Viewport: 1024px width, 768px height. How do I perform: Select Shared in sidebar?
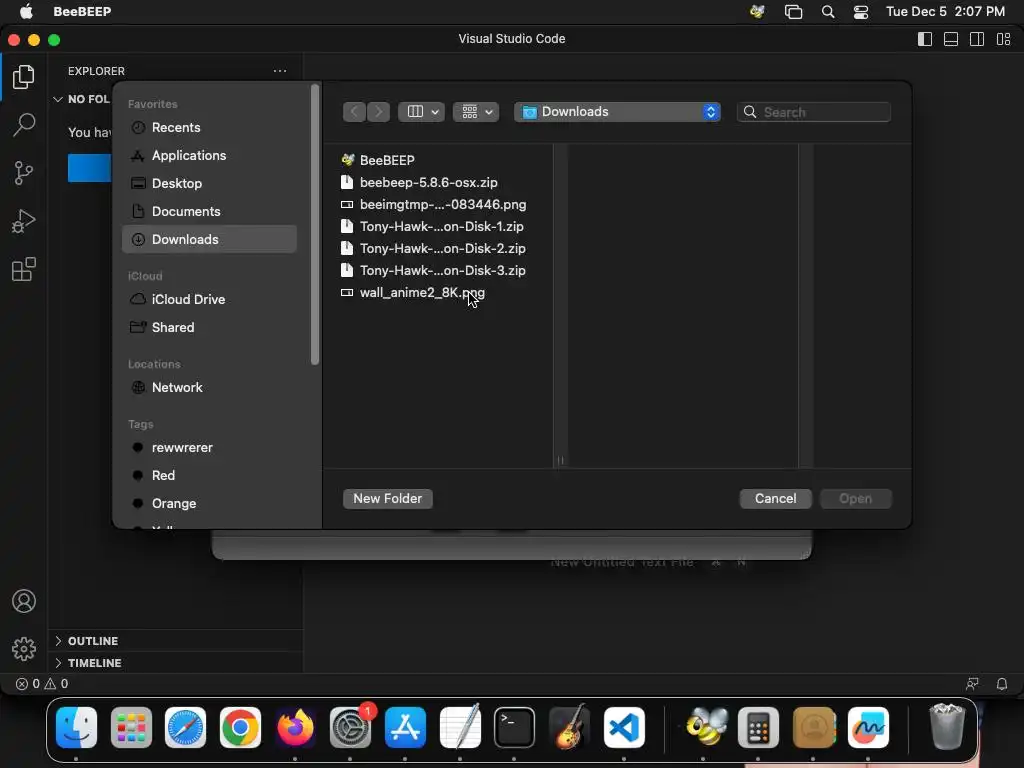tap(209, 327)
